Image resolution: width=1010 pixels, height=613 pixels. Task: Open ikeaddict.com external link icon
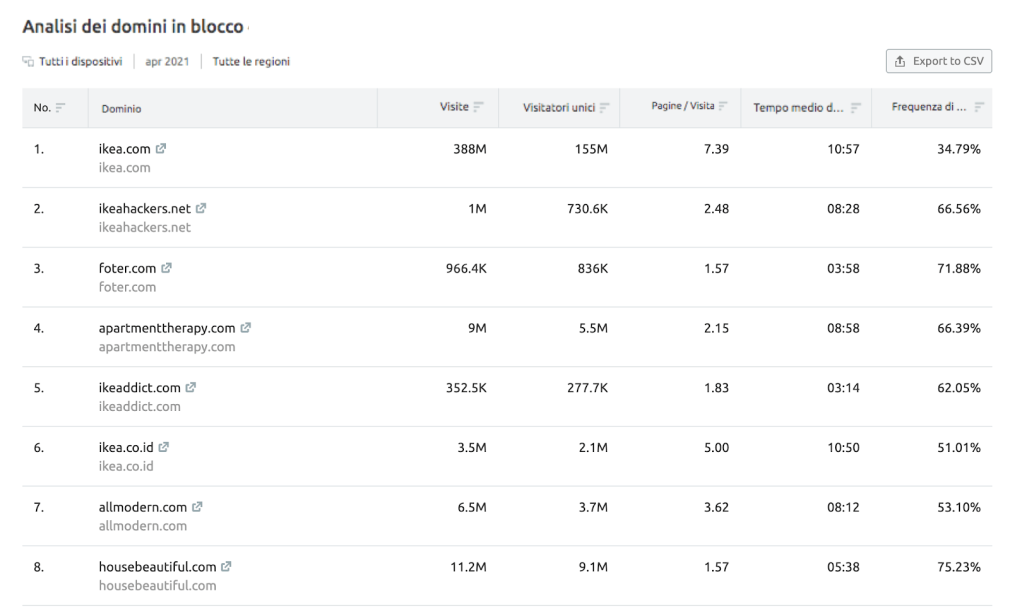pos(191,387)
